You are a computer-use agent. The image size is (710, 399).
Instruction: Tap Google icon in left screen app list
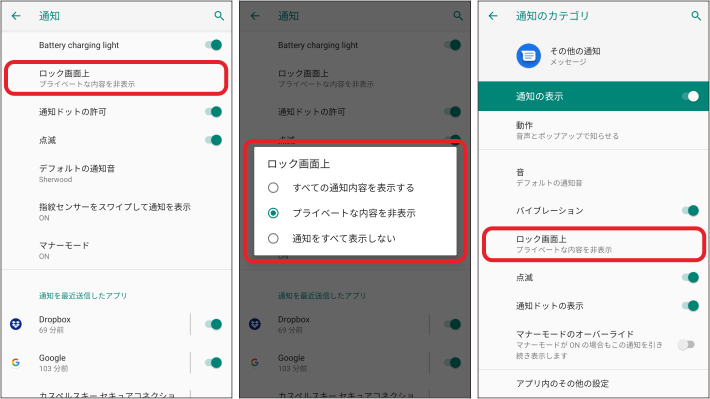[16, 362]
